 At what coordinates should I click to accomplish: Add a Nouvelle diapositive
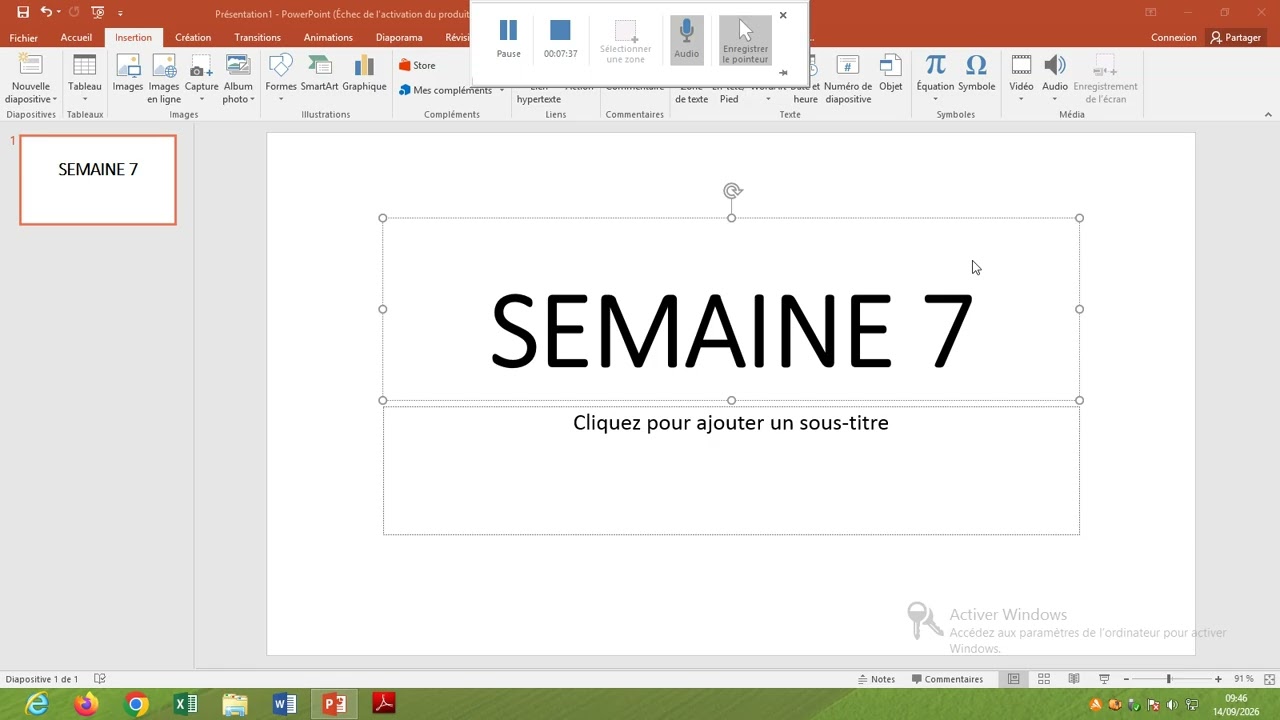(x=31, y=79)
